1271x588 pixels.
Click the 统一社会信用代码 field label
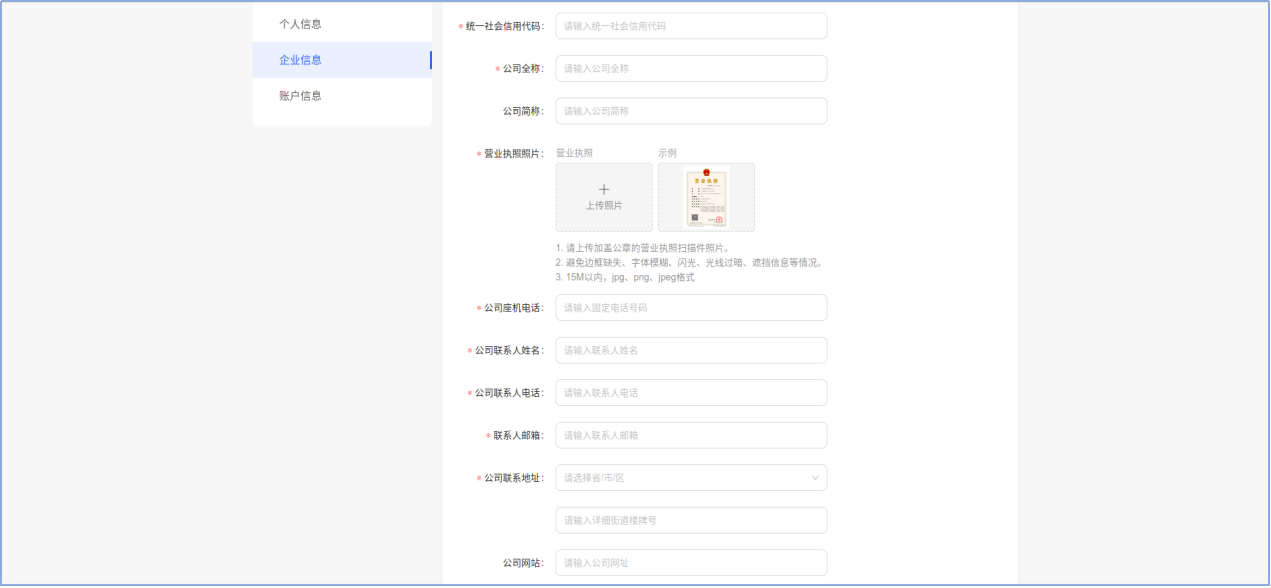pyautogui.click(x=504, y=26)
